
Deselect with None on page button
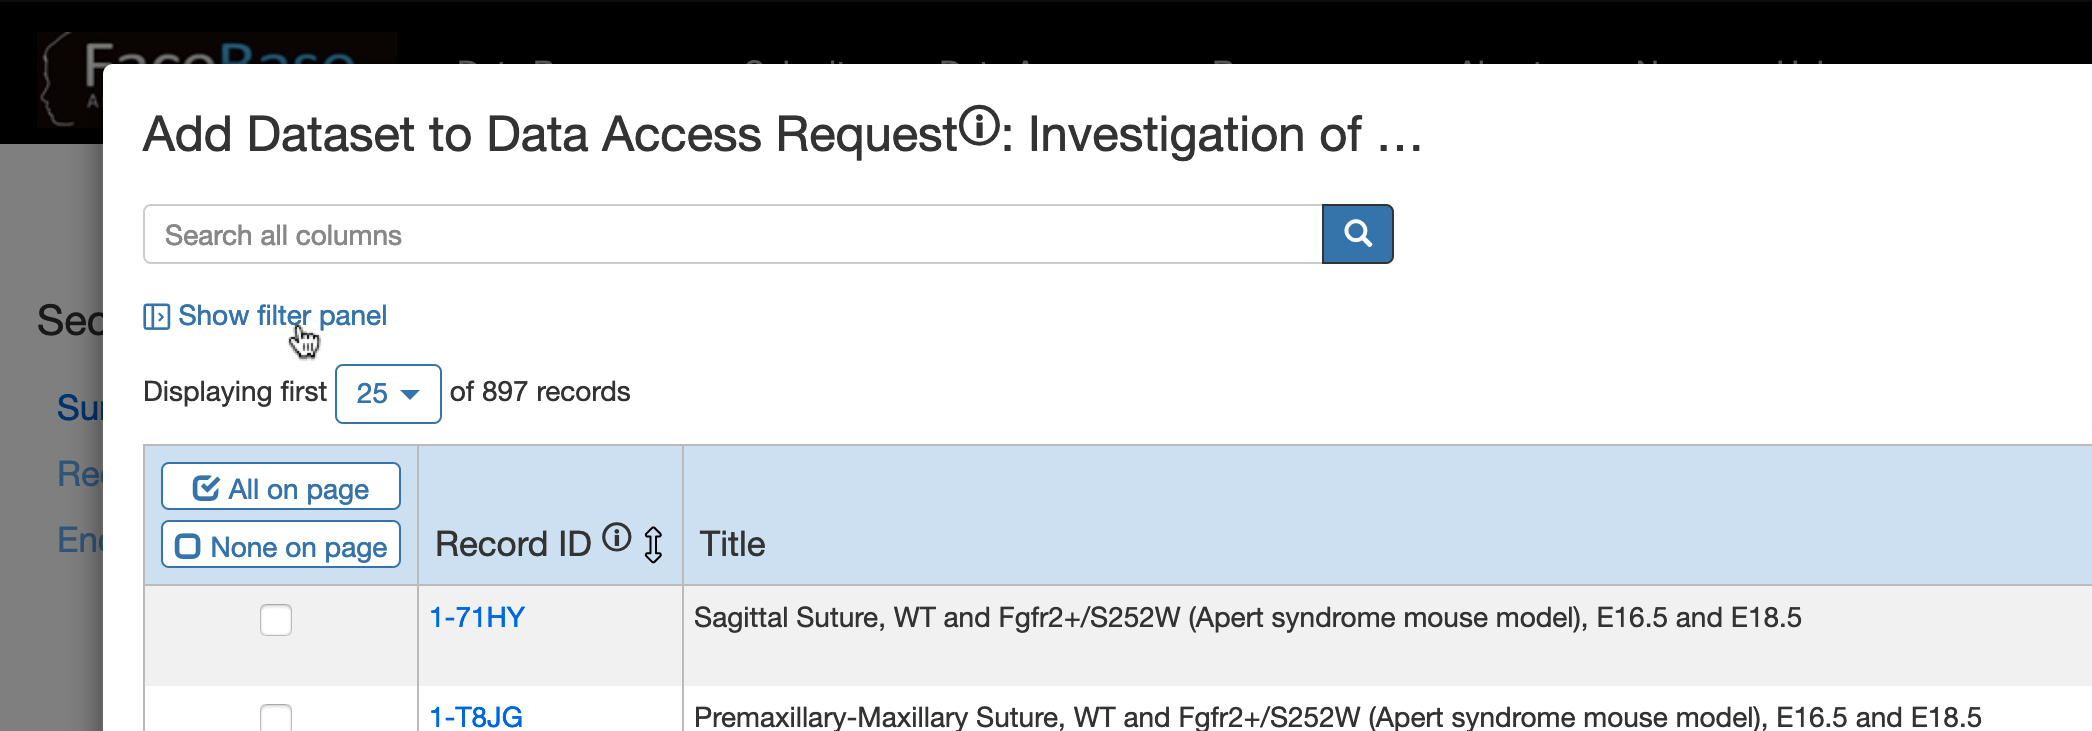coord(281,546)
